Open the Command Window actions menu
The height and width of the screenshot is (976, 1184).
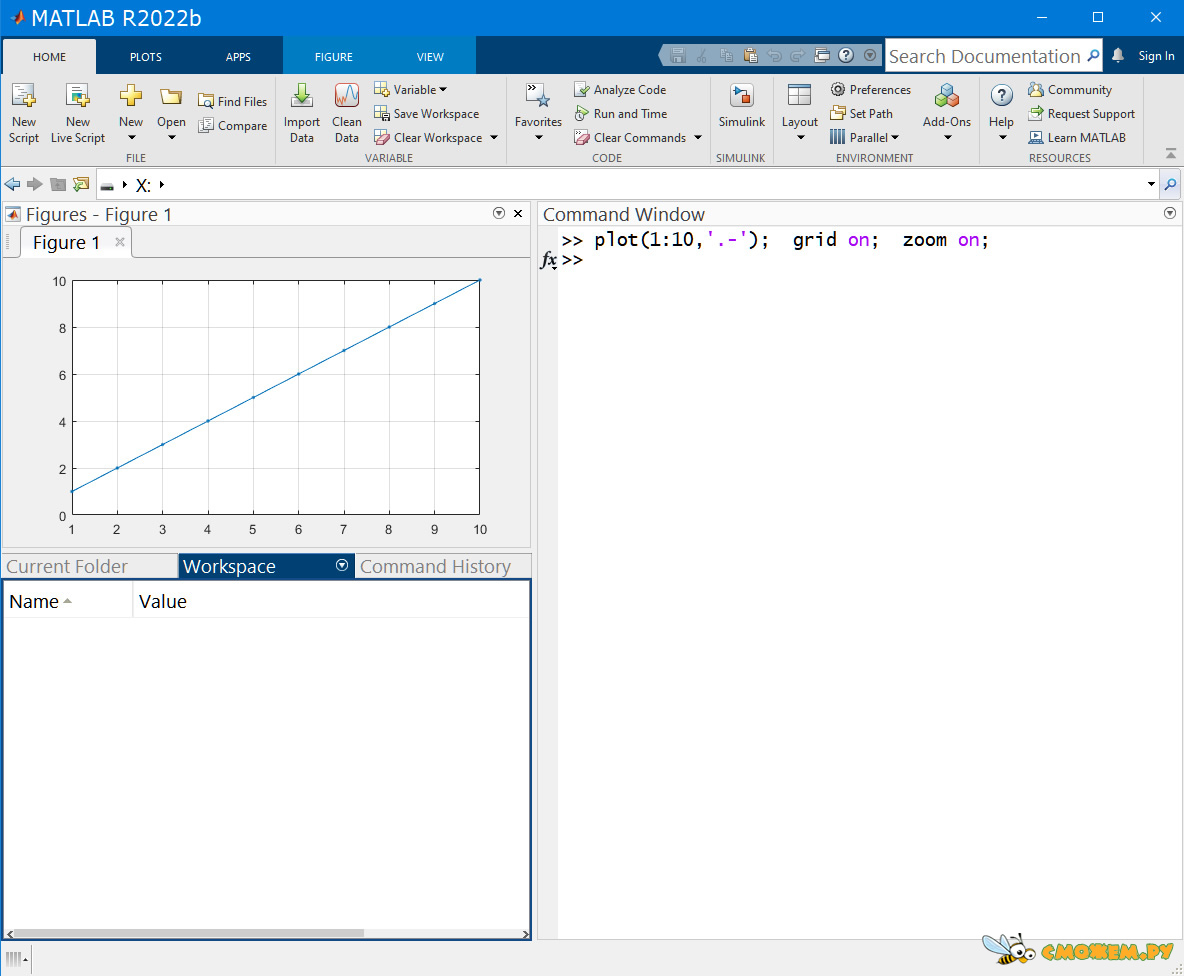tap(1170, 214)
